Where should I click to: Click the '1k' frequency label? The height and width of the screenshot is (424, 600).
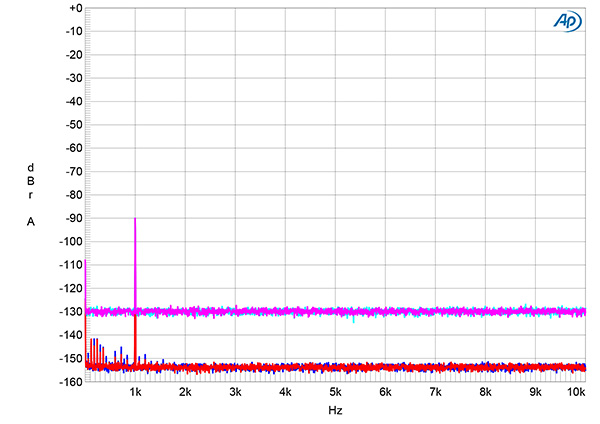point(135,392)
